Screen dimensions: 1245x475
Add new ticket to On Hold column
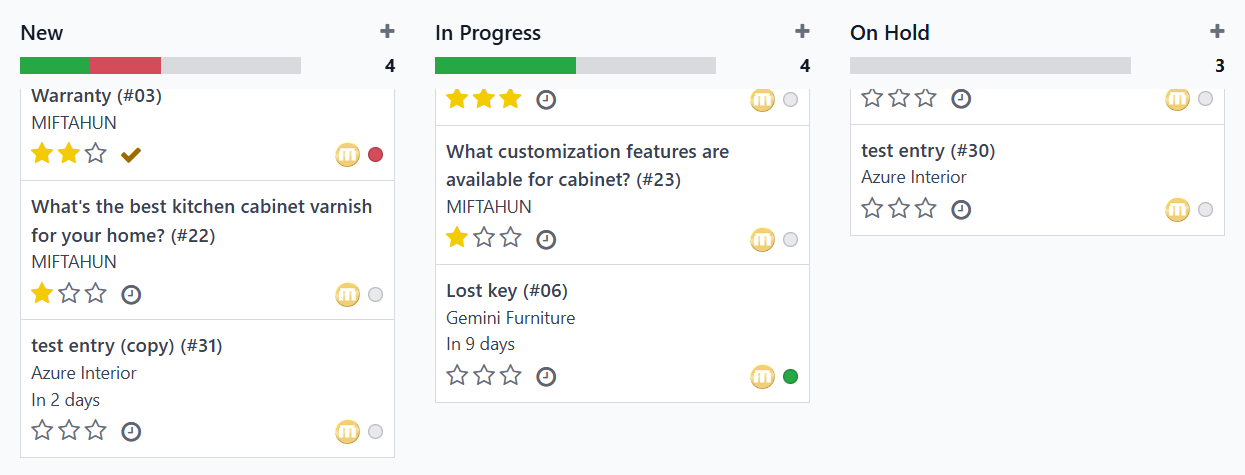[1217, 32]
